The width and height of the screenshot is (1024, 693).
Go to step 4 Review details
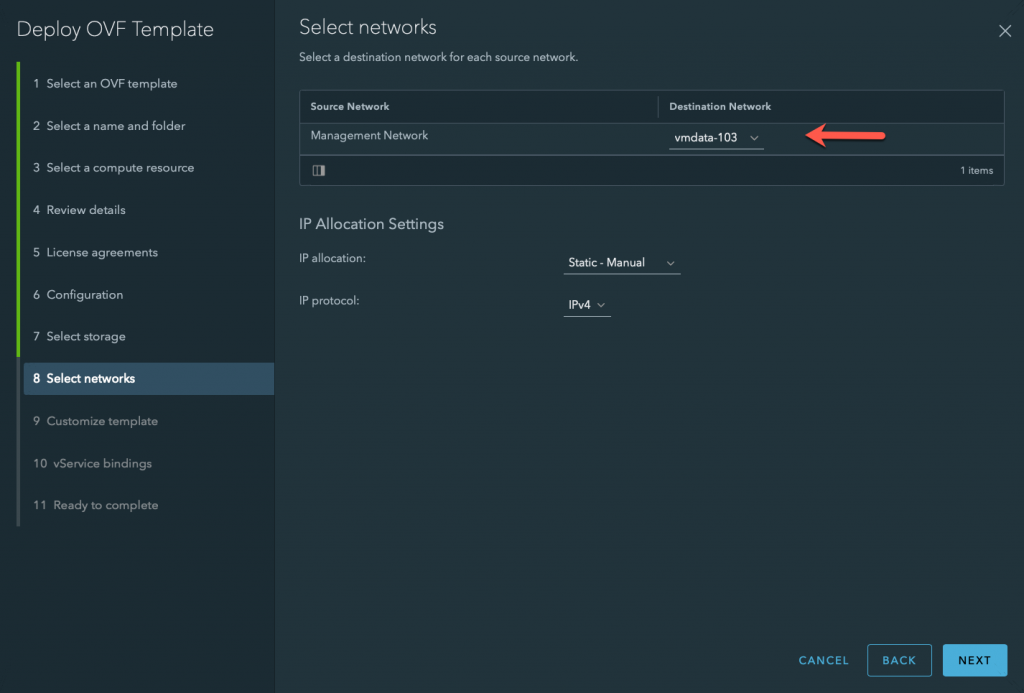[79, 210]
